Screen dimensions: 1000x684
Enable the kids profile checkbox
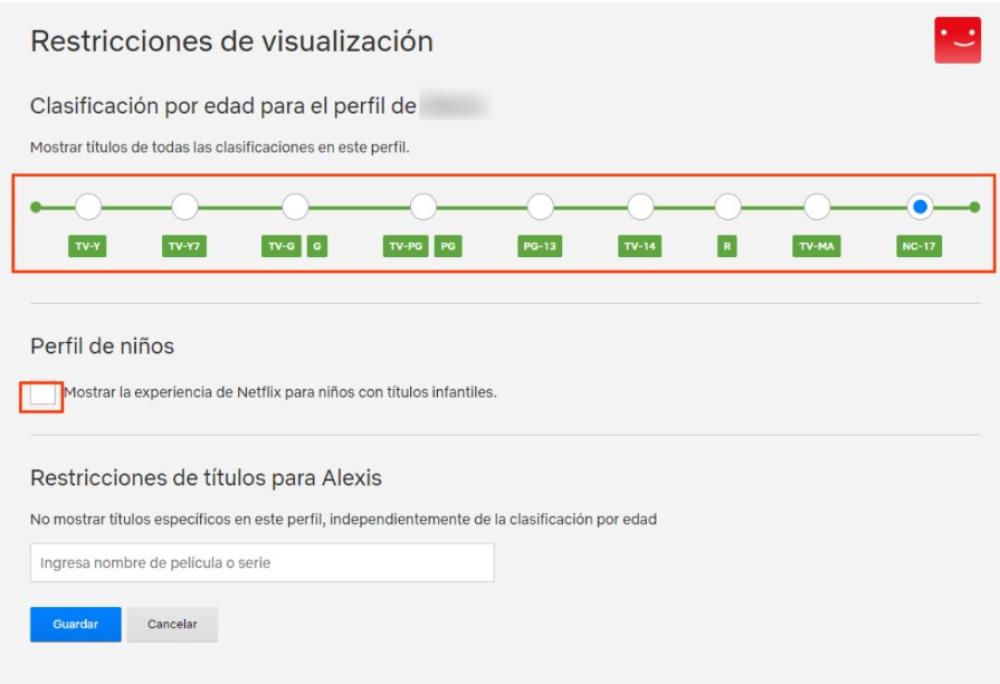click(42, 394)
